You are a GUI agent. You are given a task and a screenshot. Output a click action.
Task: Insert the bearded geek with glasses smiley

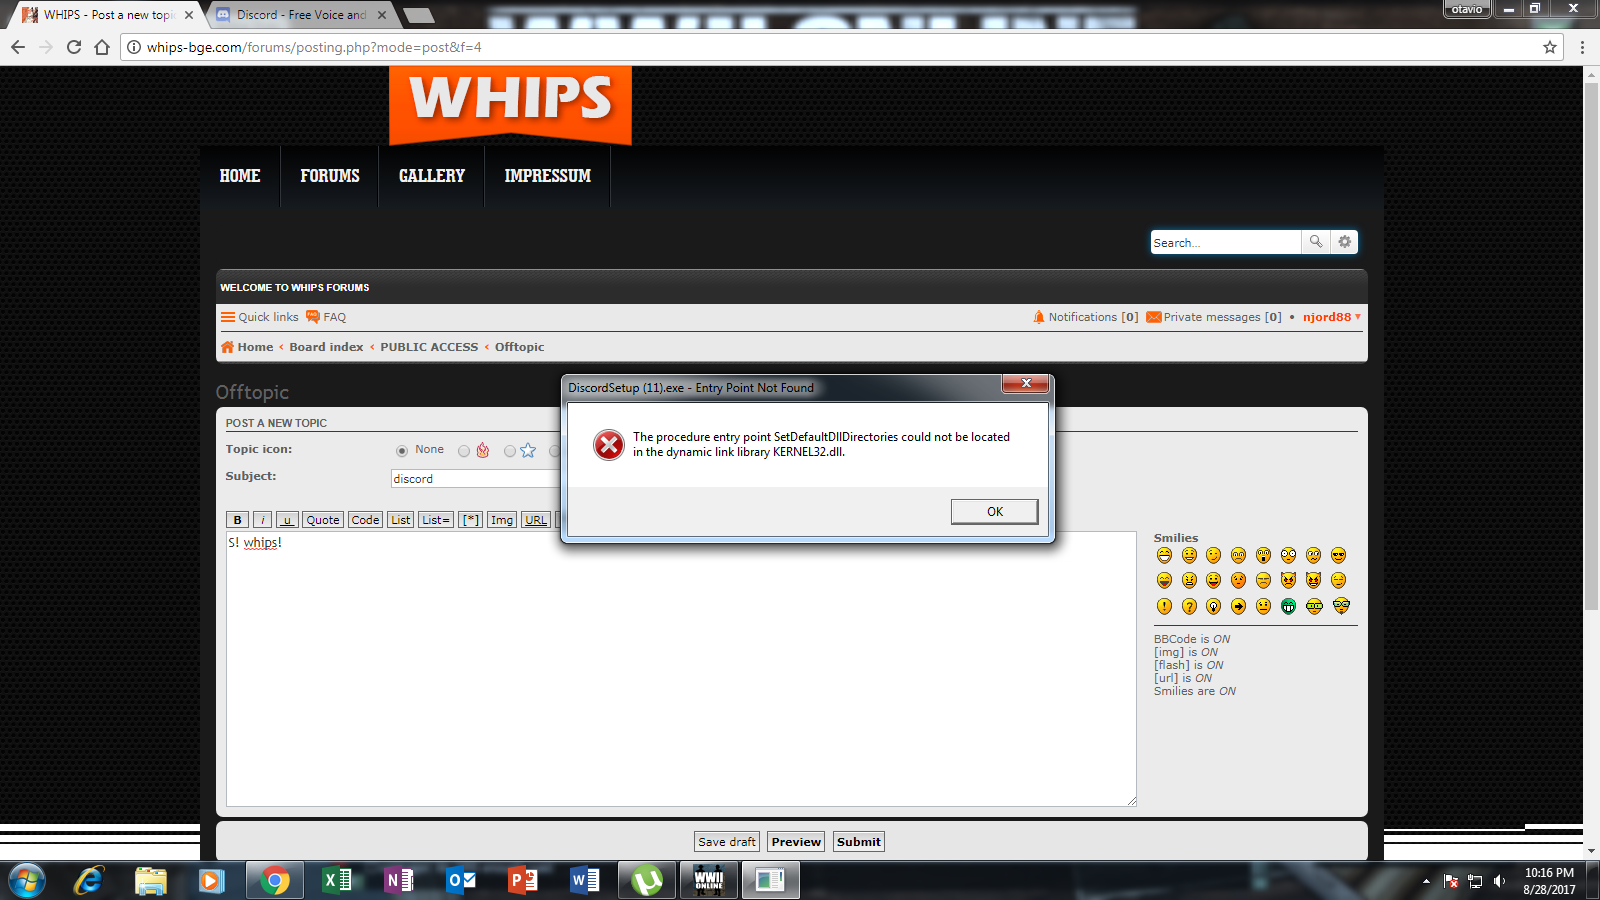(x=1341, y=606)
